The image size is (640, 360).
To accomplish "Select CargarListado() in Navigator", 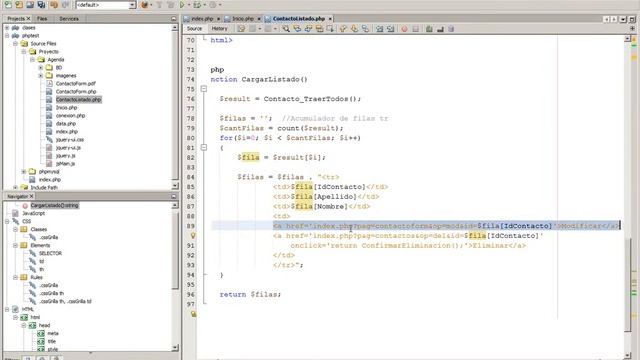I will (x=54, y=205).
